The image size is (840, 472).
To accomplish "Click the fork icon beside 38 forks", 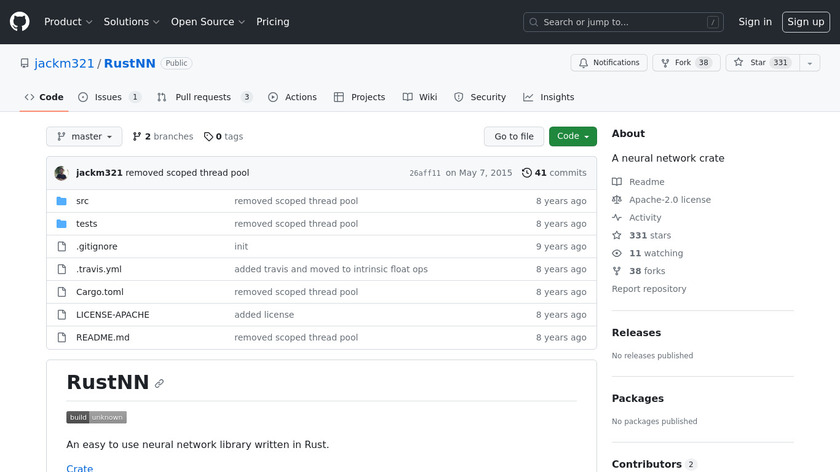I will click(x=617, y=271).
